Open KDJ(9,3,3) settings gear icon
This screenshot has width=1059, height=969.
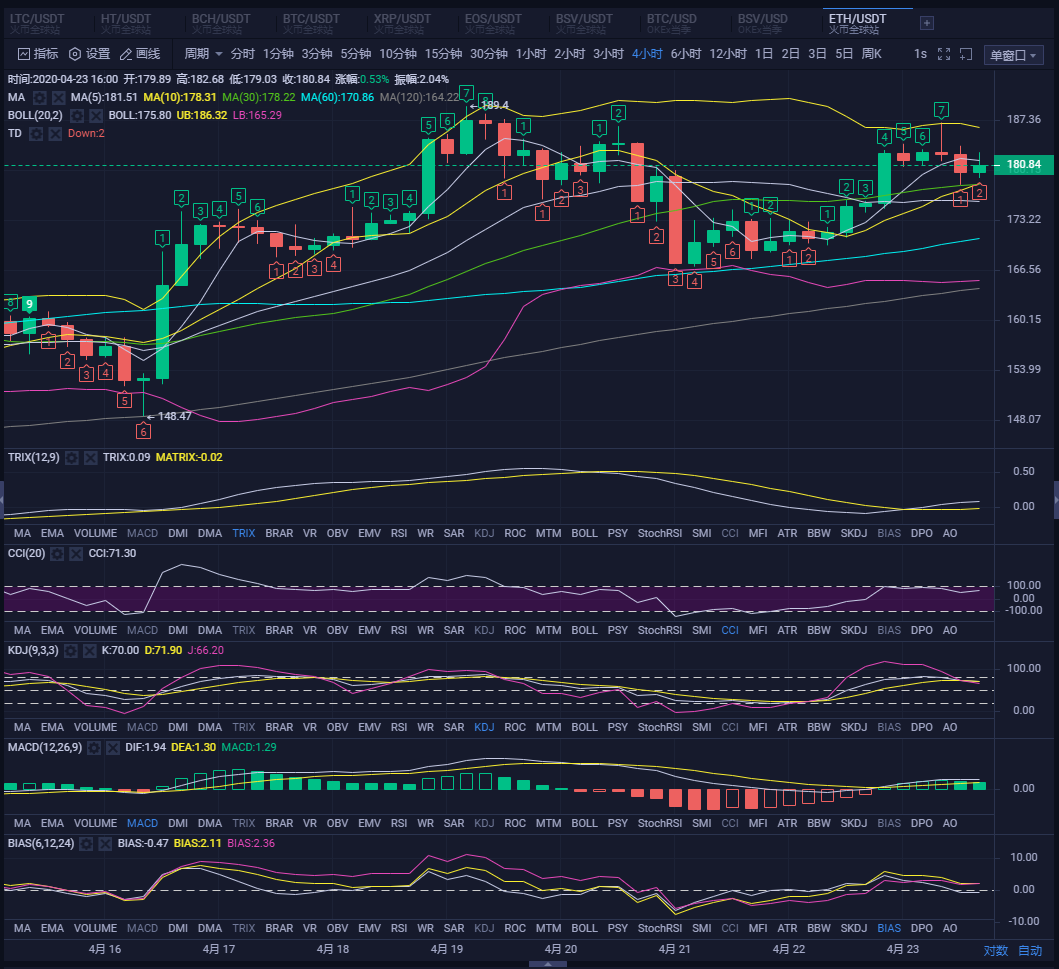pyautogui.click(x=73, y=650)
